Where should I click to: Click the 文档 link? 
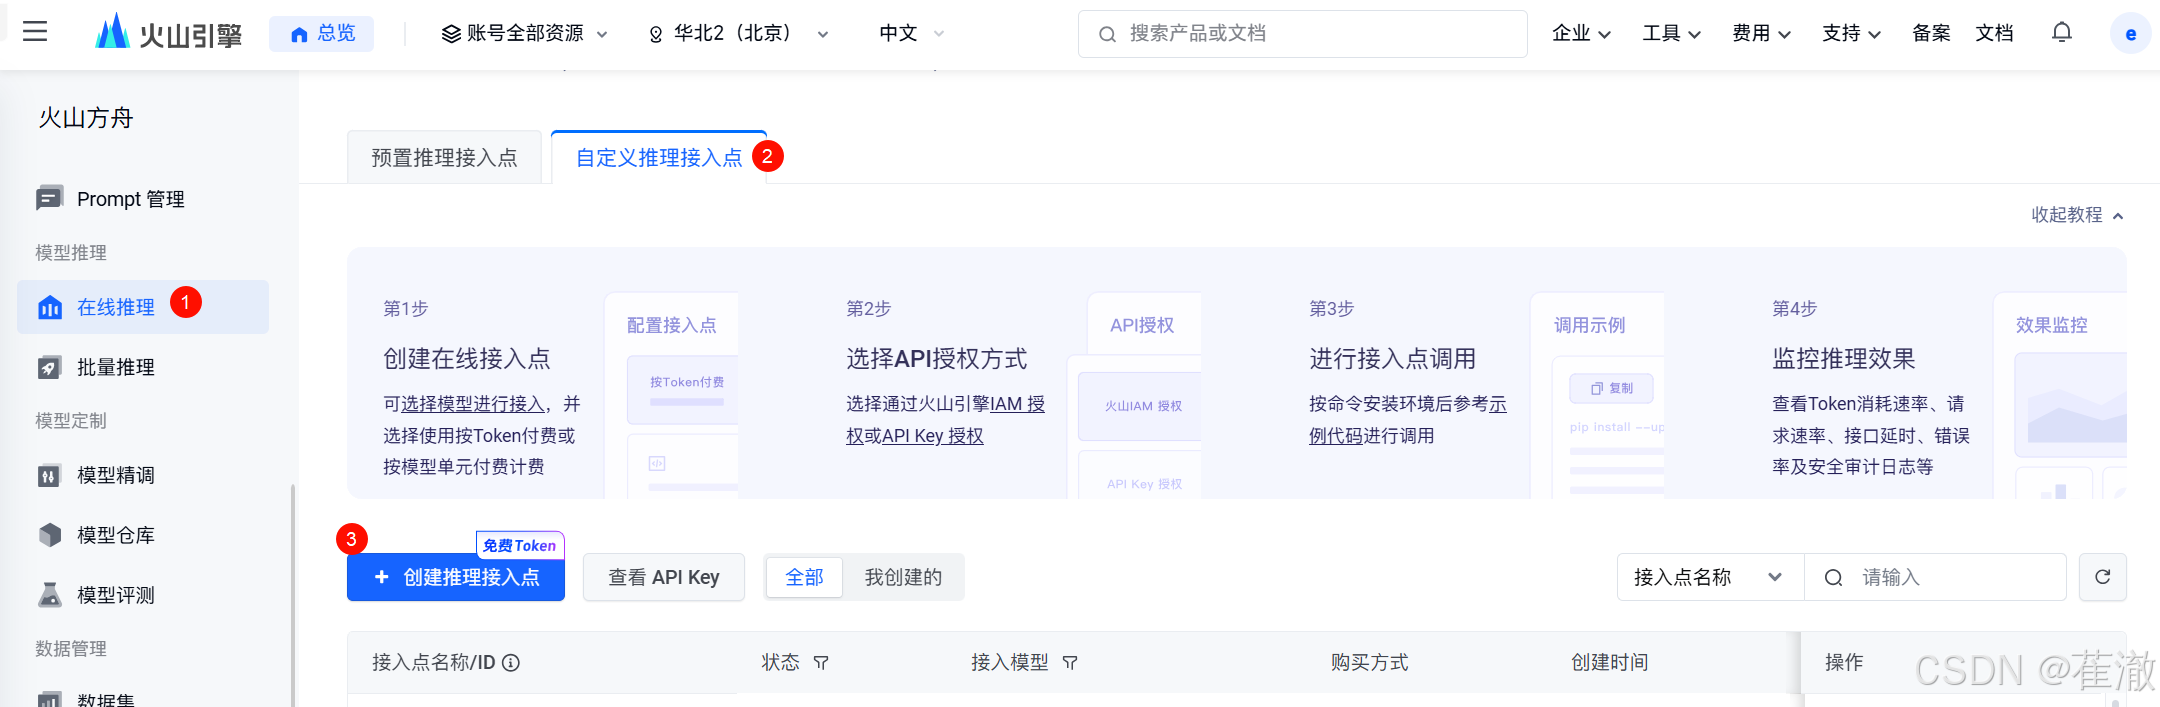pyautogui.click(x=1994, y=33)
